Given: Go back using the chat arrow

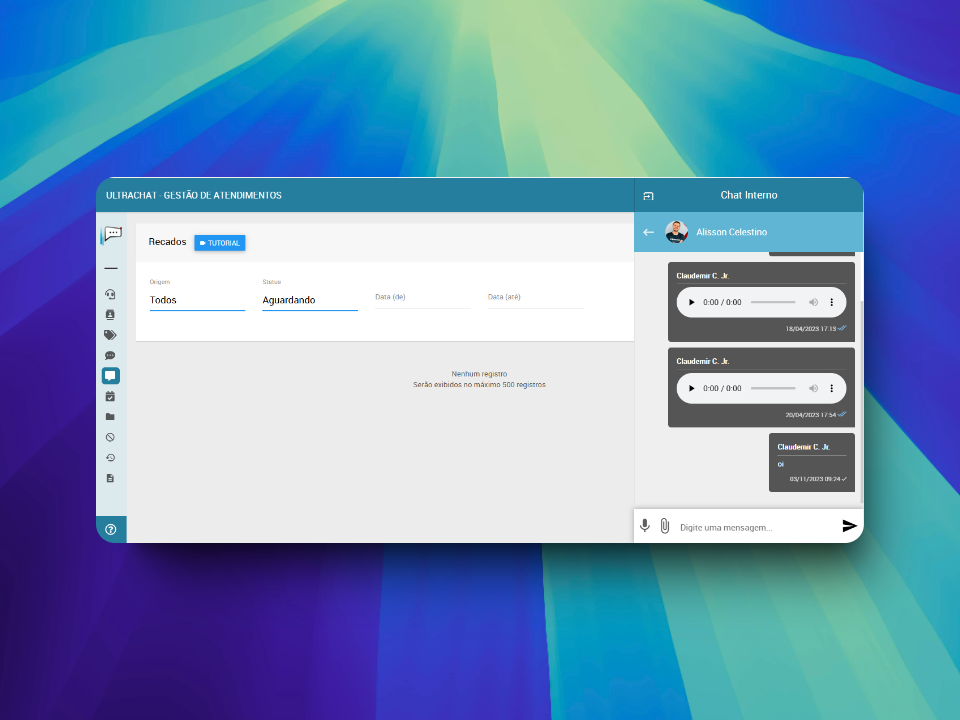Looking at the screenshot, I should point(648,232).
